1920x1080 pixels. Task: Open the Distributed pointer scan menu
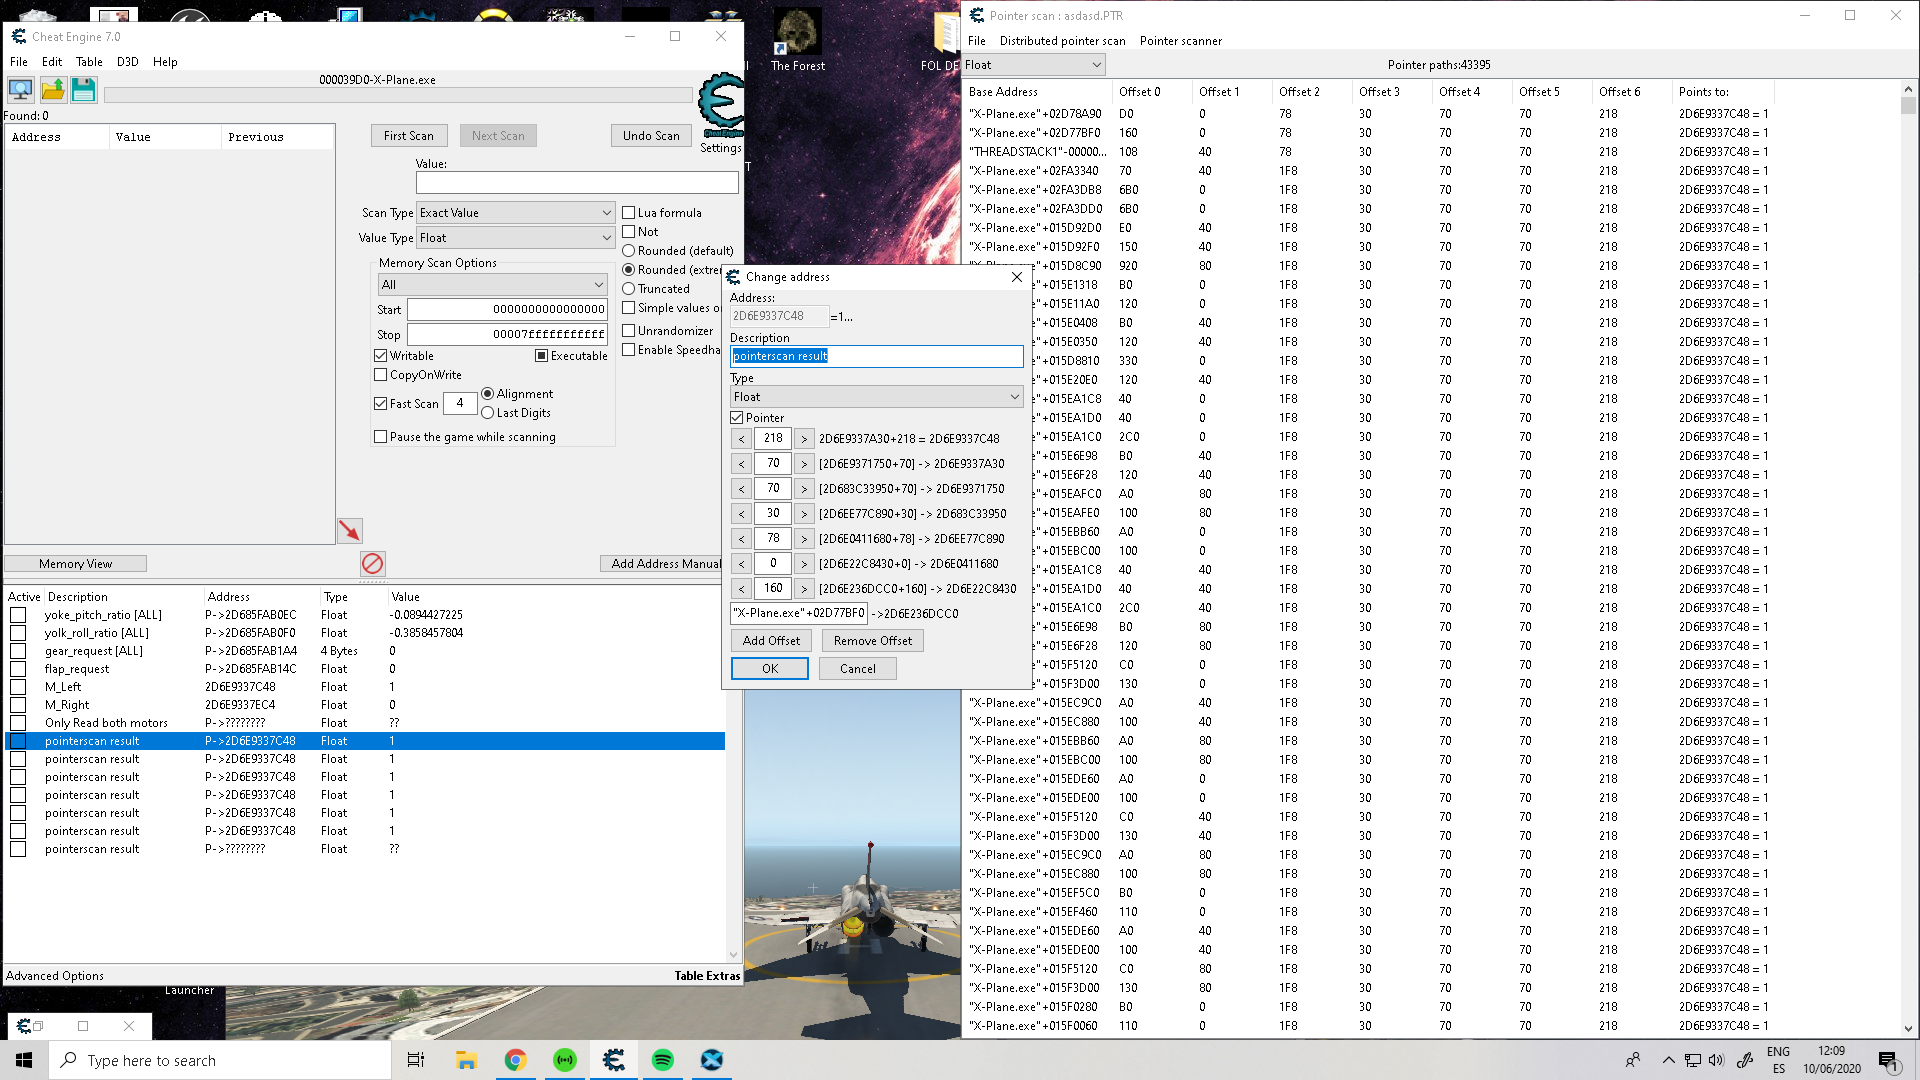(1062, 41)
